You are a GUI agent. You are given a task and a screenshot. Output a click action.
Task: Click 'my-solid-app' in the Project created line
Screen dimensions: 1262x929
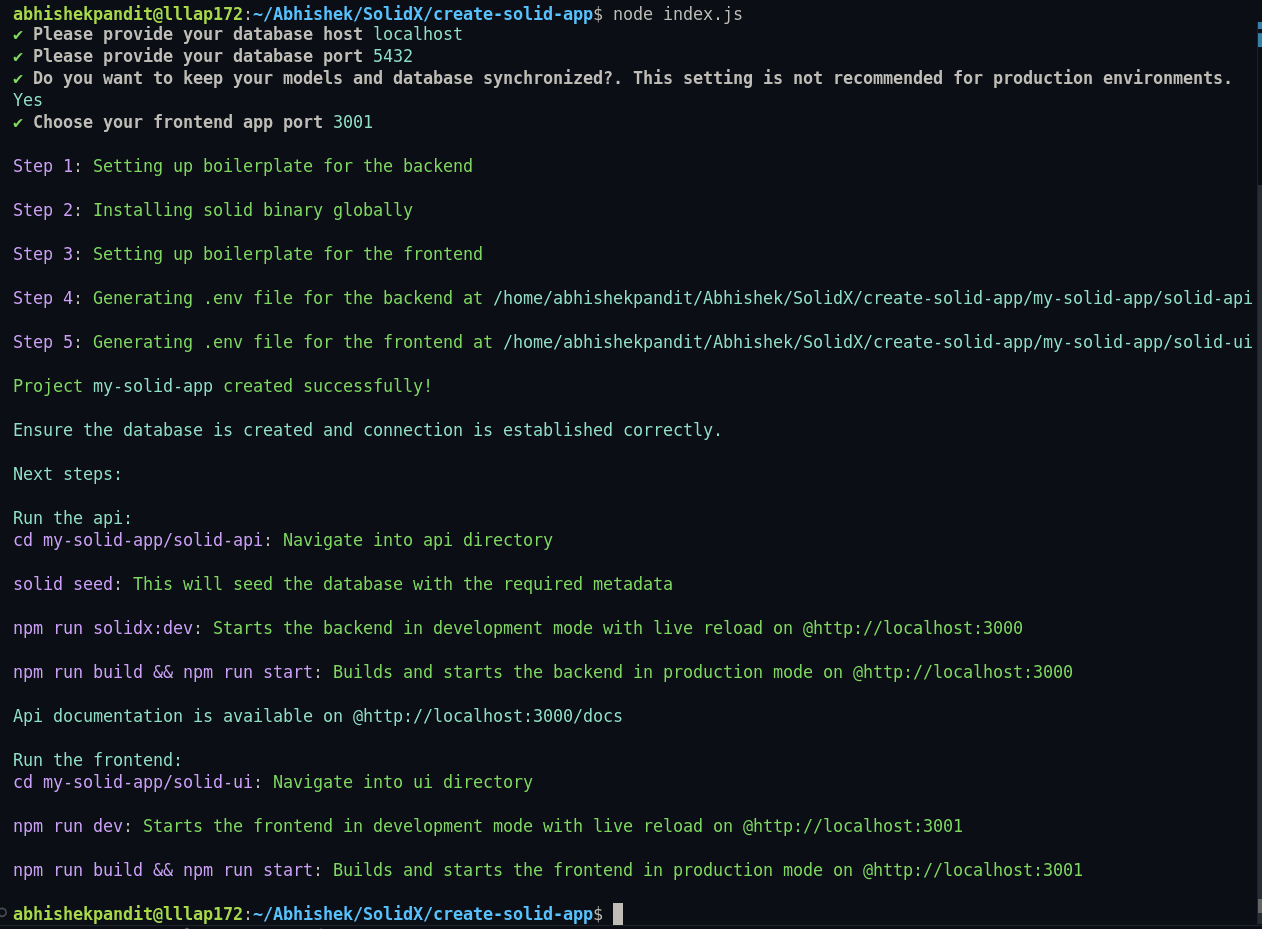(x=153, y=386)
